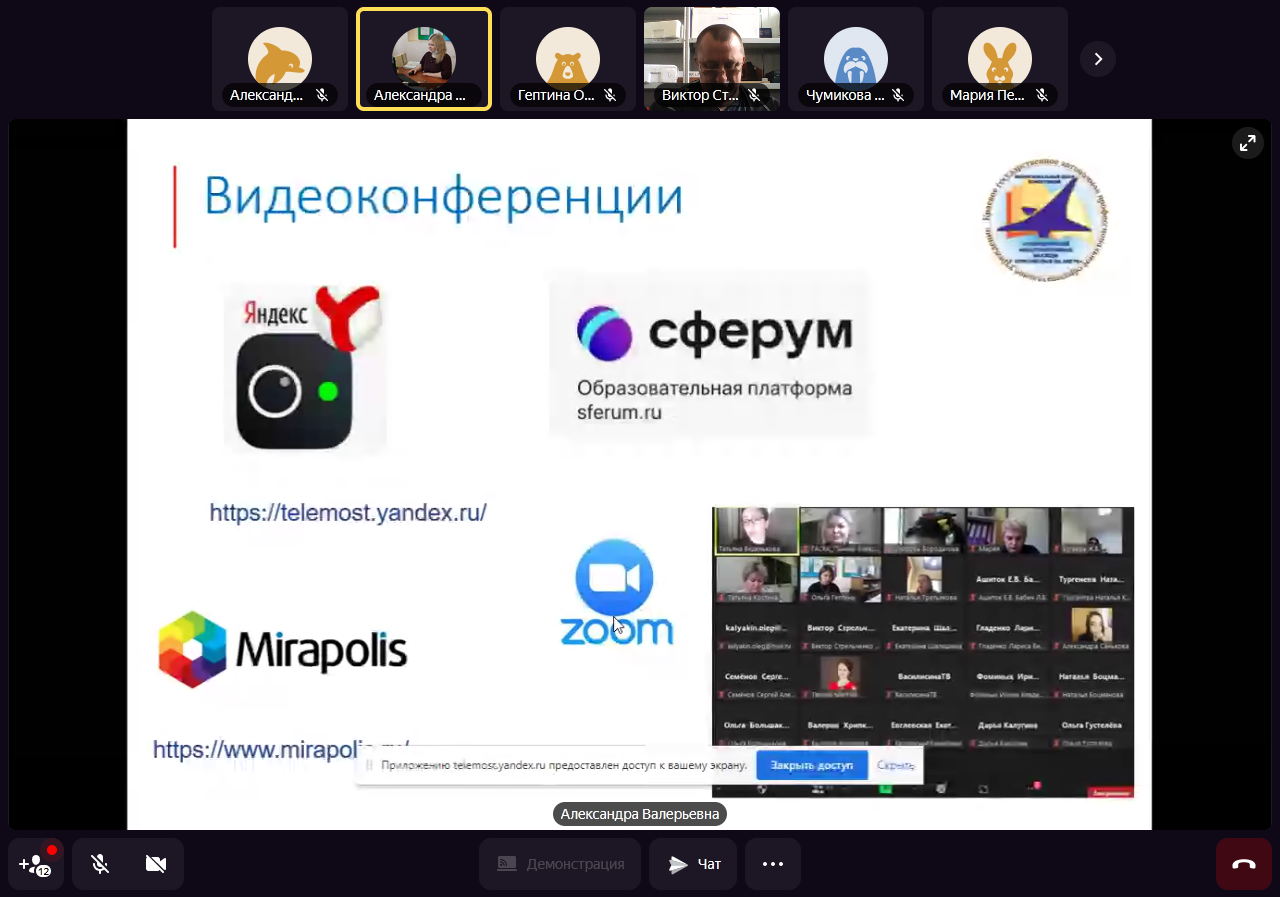Click the Видеоконференции slide heading

click(444, 195)
